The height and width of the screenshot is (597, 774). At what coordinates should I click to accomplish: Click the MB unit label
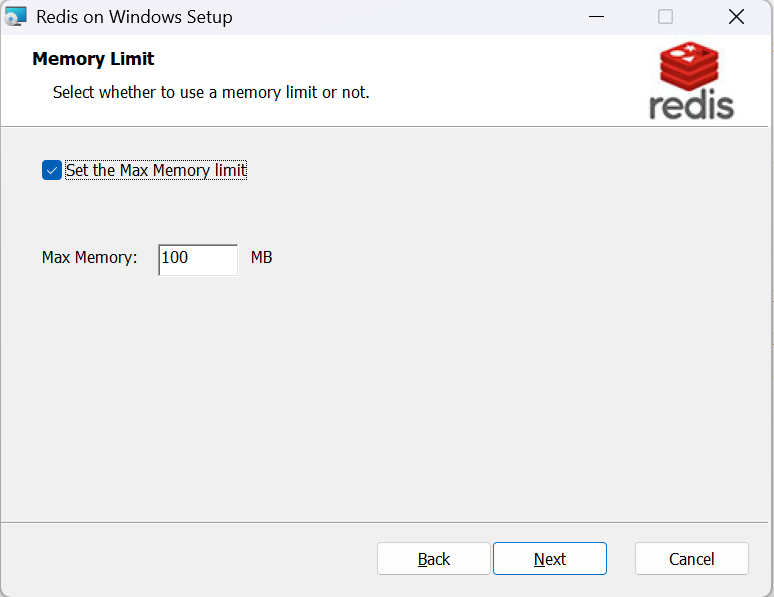pyautogui.click(x=262, y=257)
